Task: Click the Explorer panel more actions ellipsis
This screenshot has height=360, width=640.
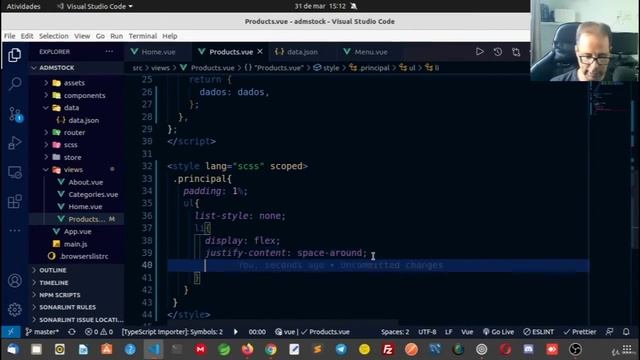Action: tap(109, 51)
